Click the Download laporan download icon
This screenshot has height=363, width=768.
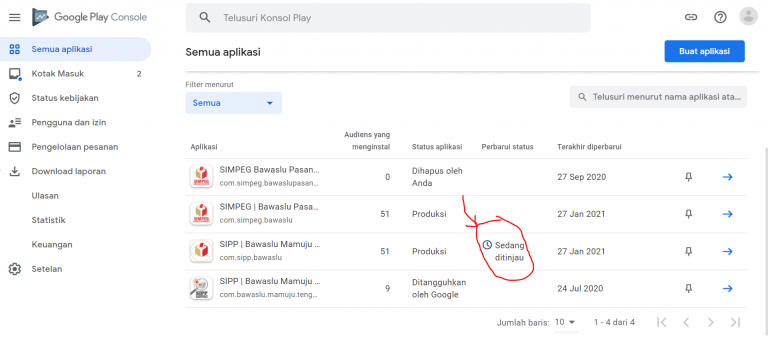[x=15, y=171]
